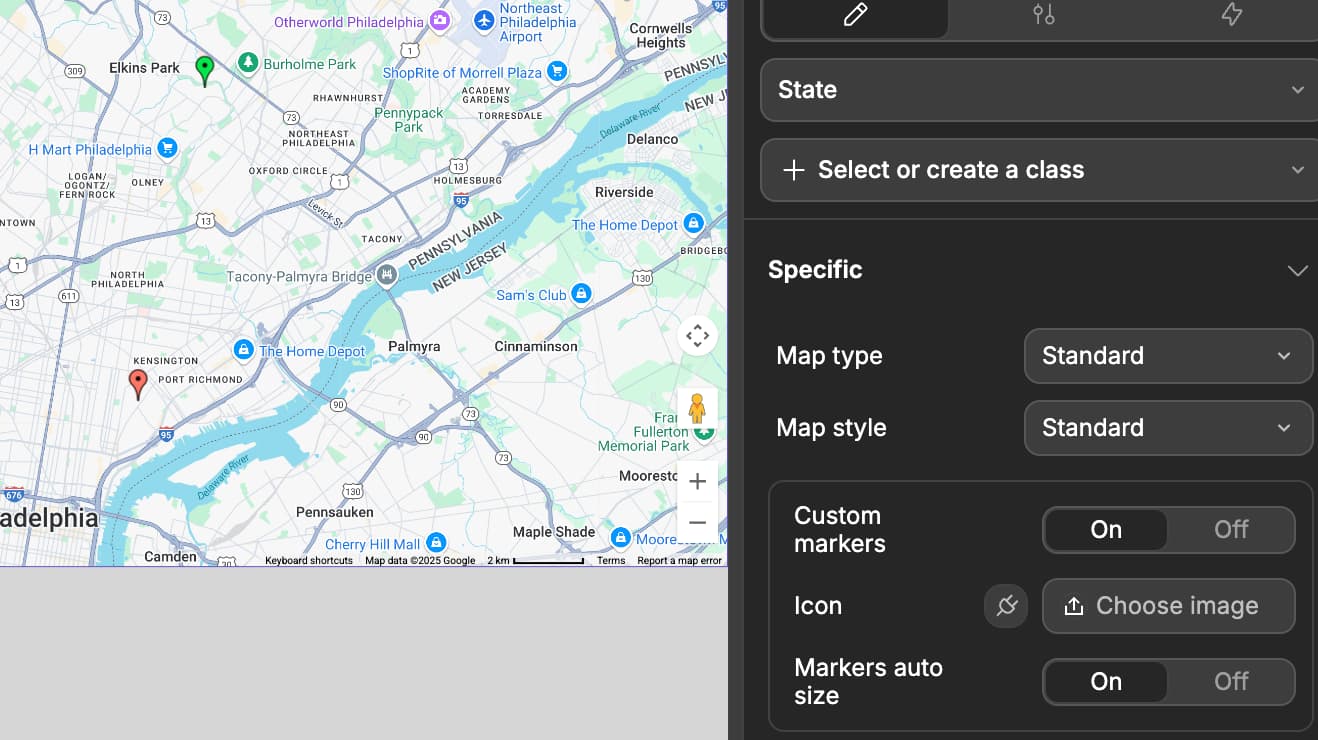Click the Northeast Philadelphia Airport icon

[484, 19]
